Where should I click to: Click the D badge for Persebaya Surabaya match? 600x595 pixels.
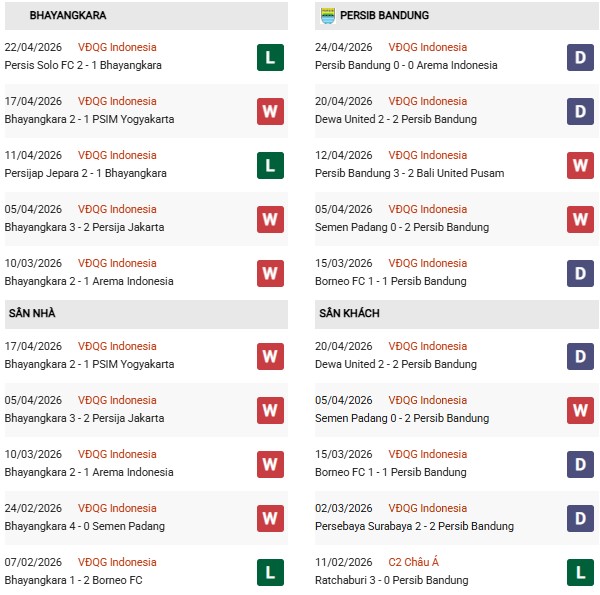[580, 518]
